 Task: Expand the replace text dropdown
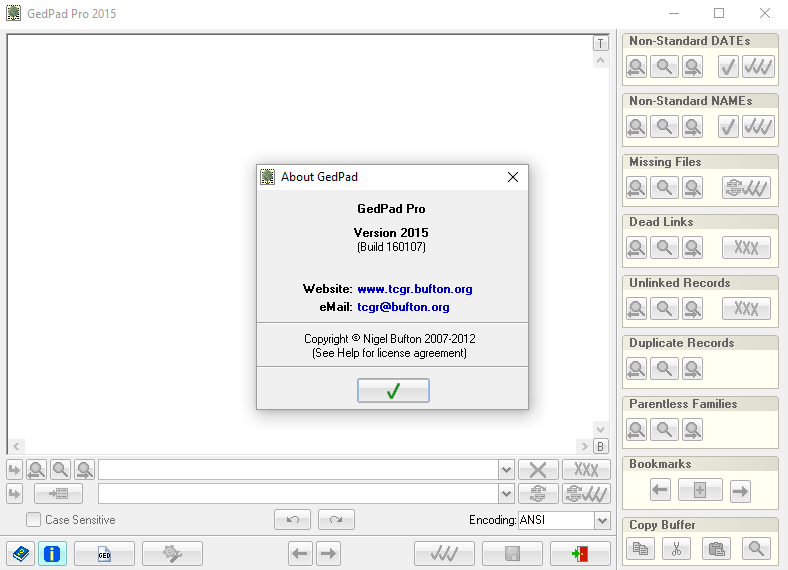point(506,494)
